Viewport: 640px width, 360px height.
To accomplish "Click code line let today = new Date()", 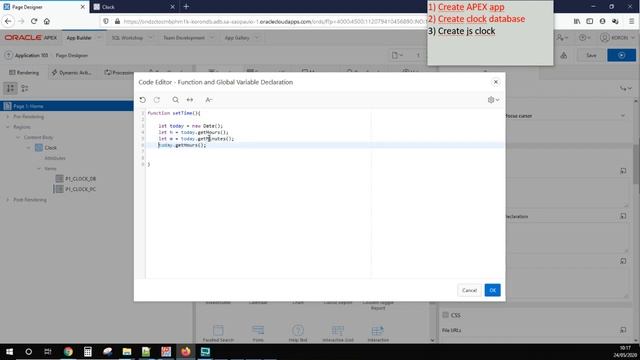I will pyautogui.click(x=191, y=126).
